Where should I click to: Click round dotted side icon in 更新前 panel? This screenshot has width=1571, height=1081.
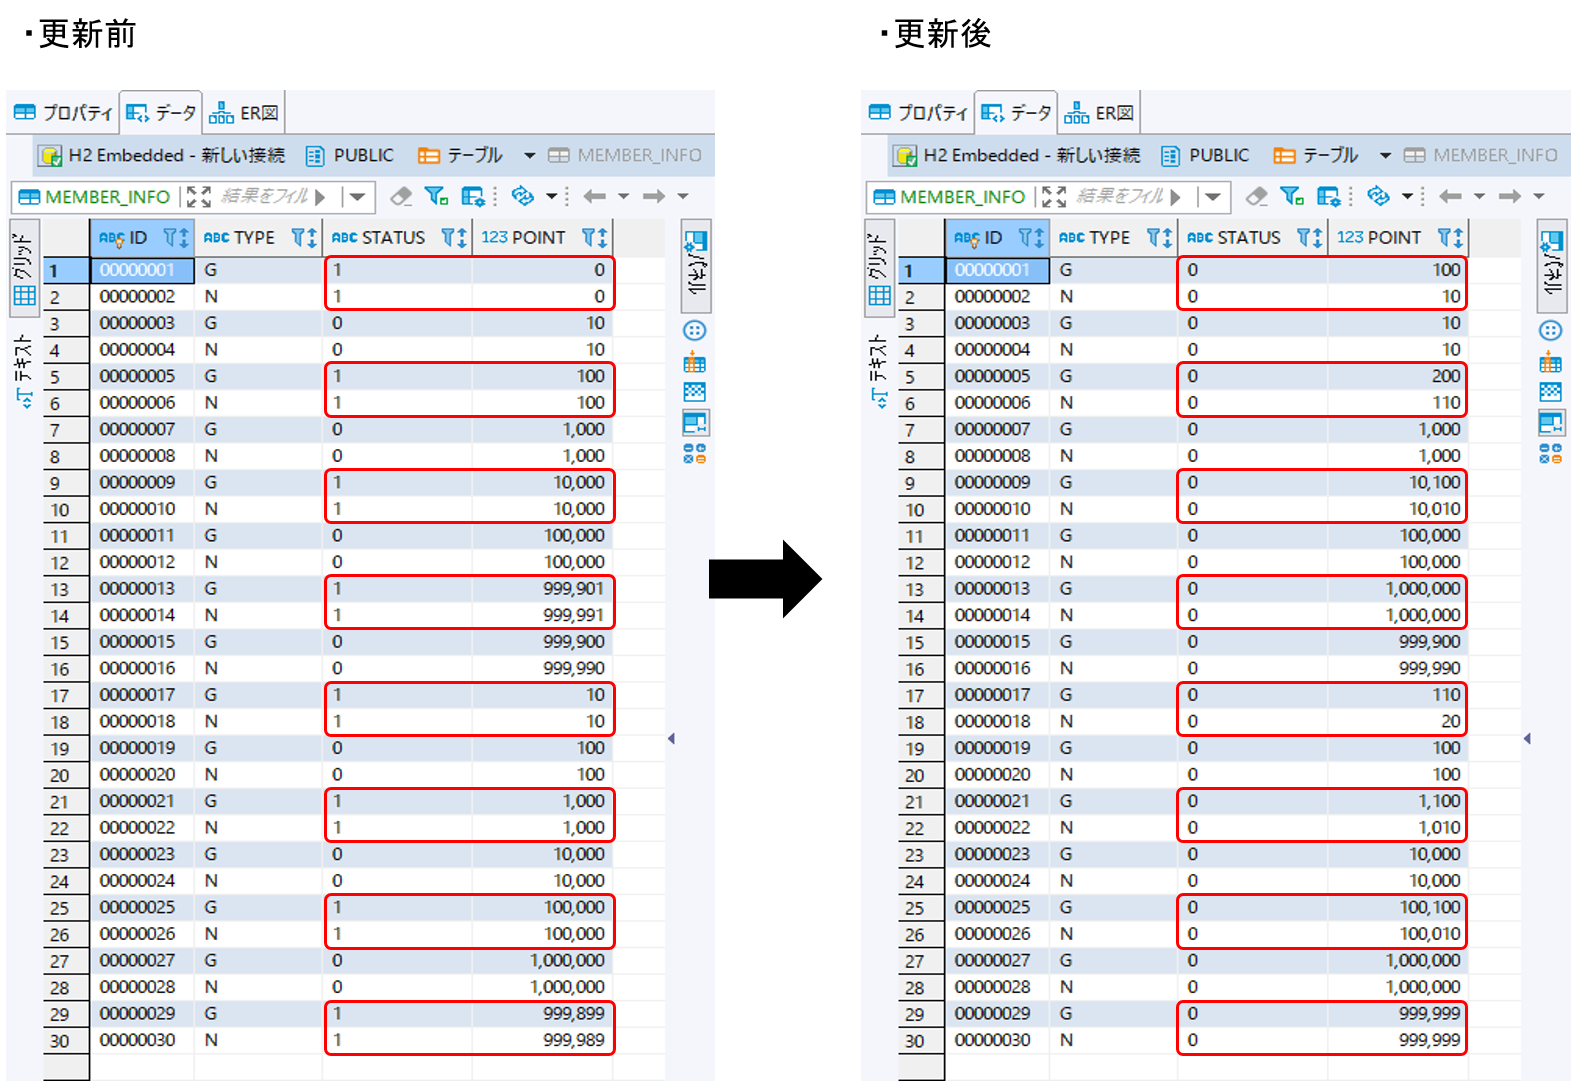click(695, 331)
